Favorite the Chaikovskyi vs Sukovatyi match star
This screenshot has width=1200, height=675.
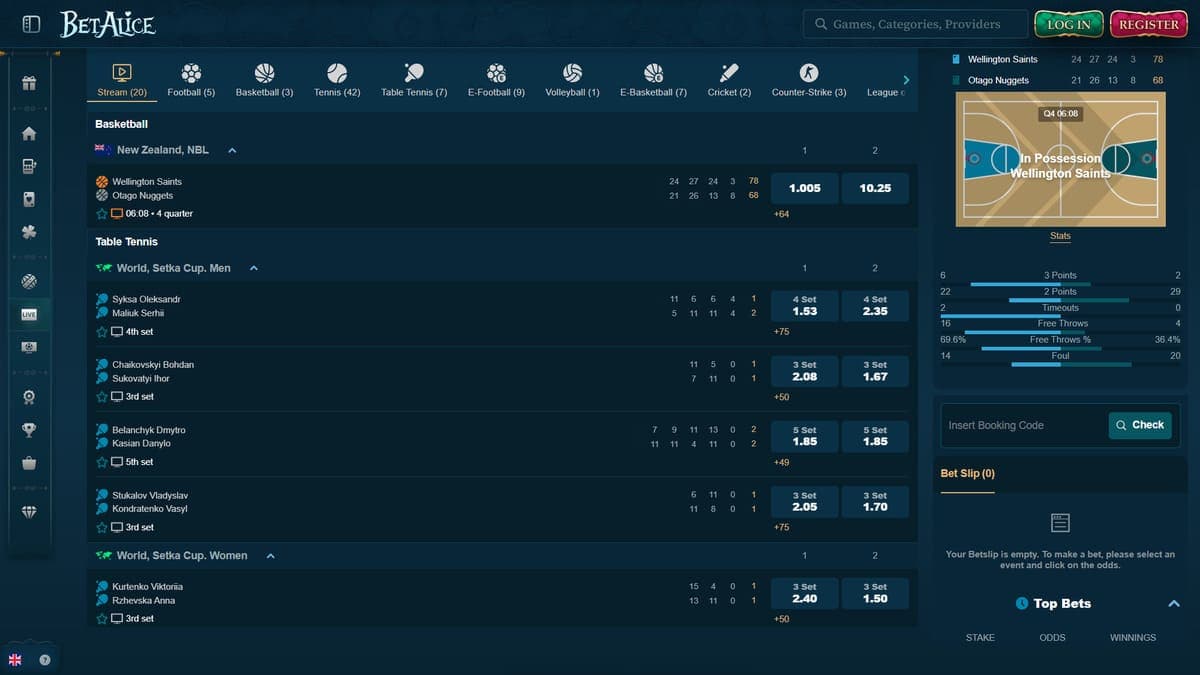(102, 397)
